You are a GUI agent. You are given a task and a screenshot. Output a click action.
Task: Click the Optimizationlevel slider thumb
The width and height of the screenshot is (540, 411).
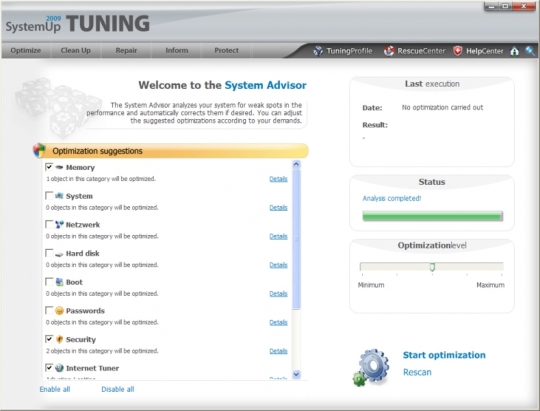click(x=432, y=267)
